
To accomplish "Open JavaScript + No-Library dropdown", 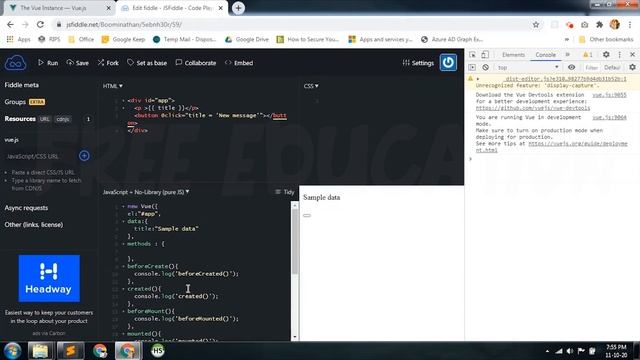I will coord(146,192).
